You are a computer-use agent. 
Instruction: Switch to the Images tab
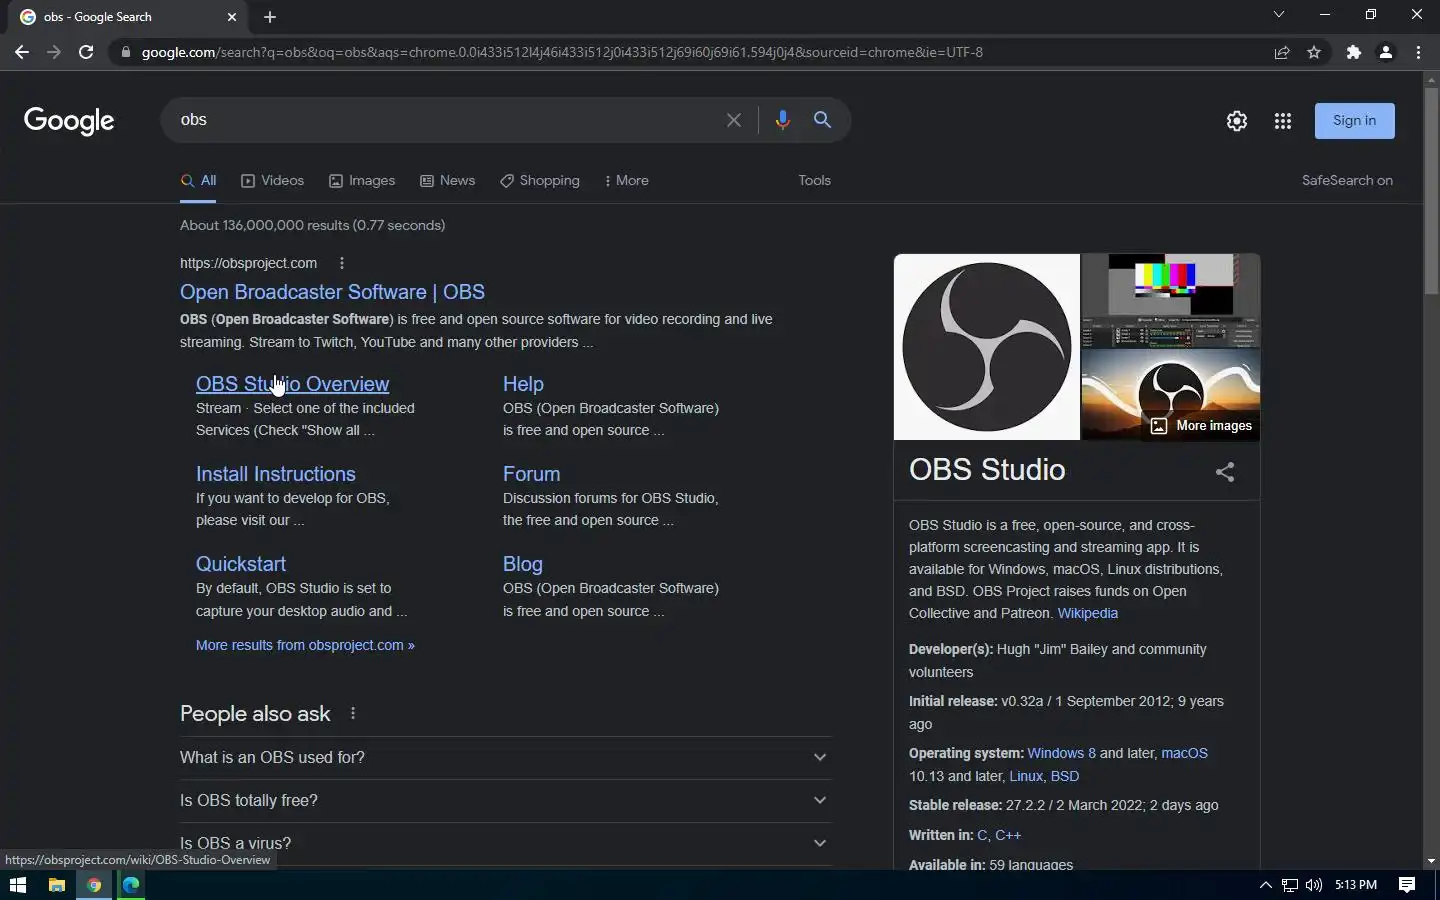[x=362, y=181]
